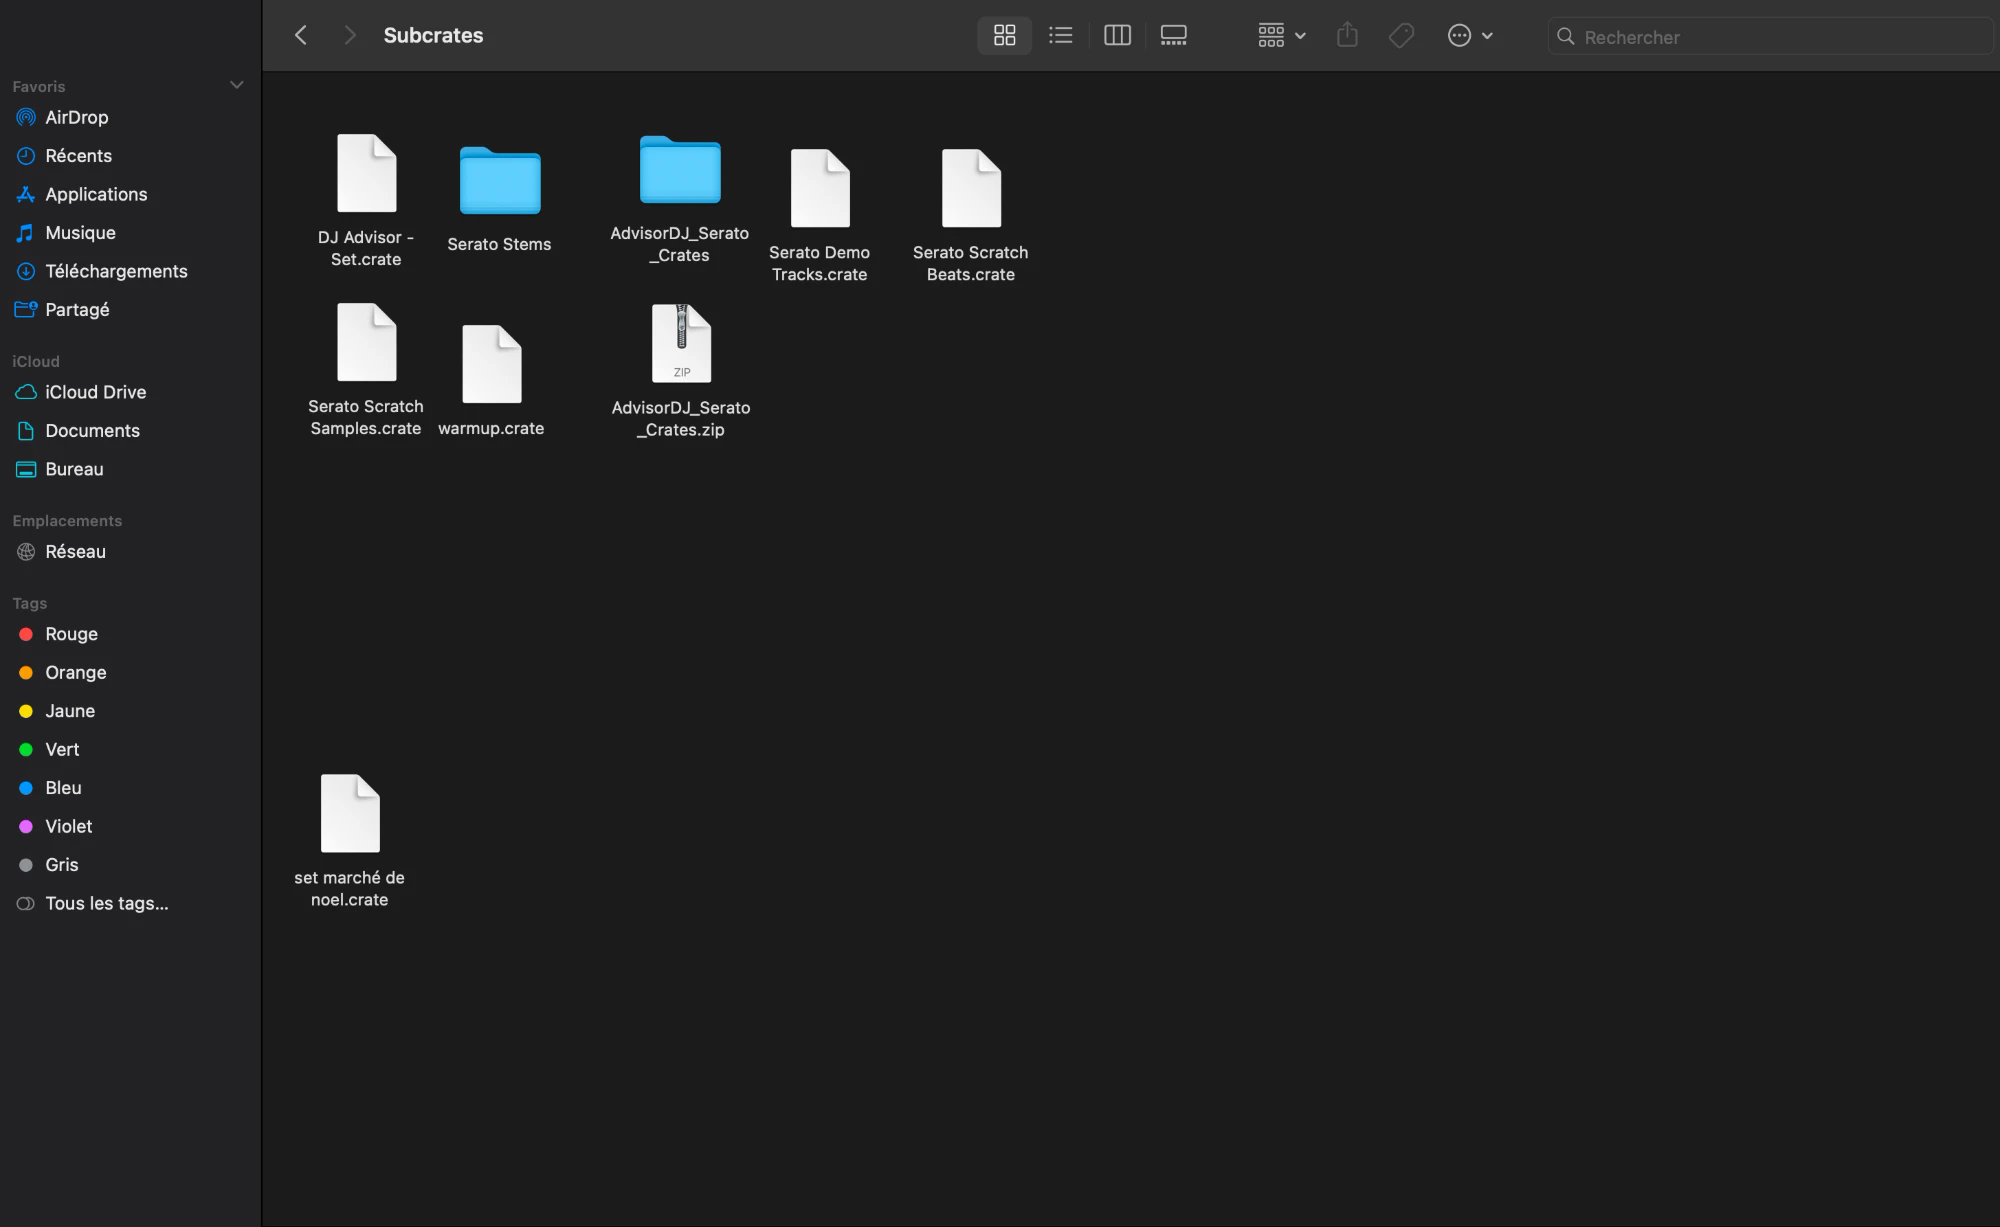The width and height of the screenshot is (2000, 1227).
Task: Open AirDrop in sidebar
Action: pos(76,117)
